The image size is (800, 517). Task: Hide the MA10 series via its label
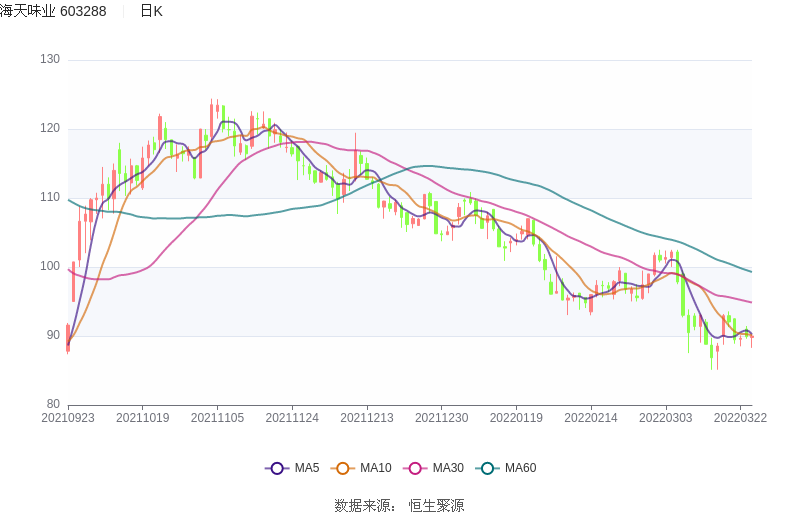click(375, 468)
